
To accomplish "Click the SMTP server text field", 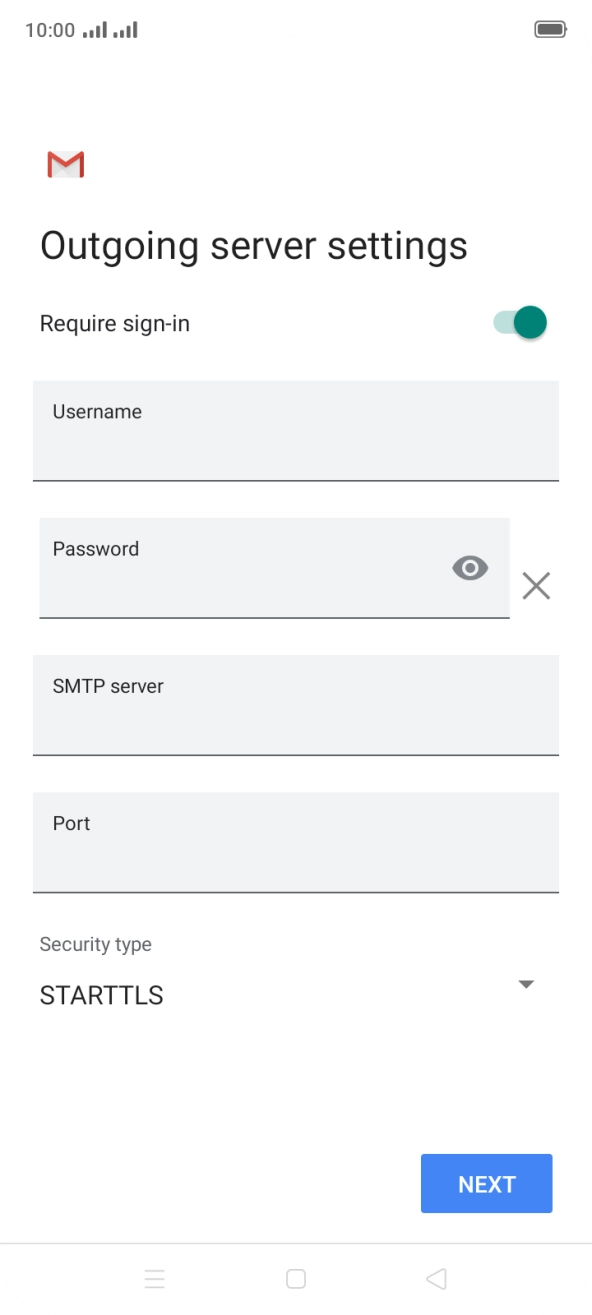I will [296, 705].
